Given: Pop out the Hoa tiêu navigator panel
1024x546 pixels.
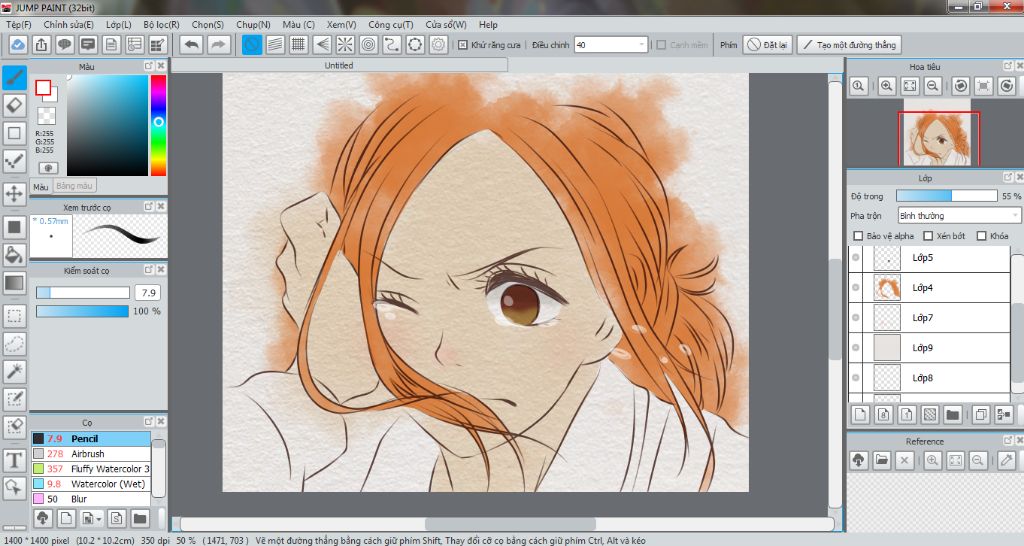Looking at the screenshot, I should tap(1008, 66).
